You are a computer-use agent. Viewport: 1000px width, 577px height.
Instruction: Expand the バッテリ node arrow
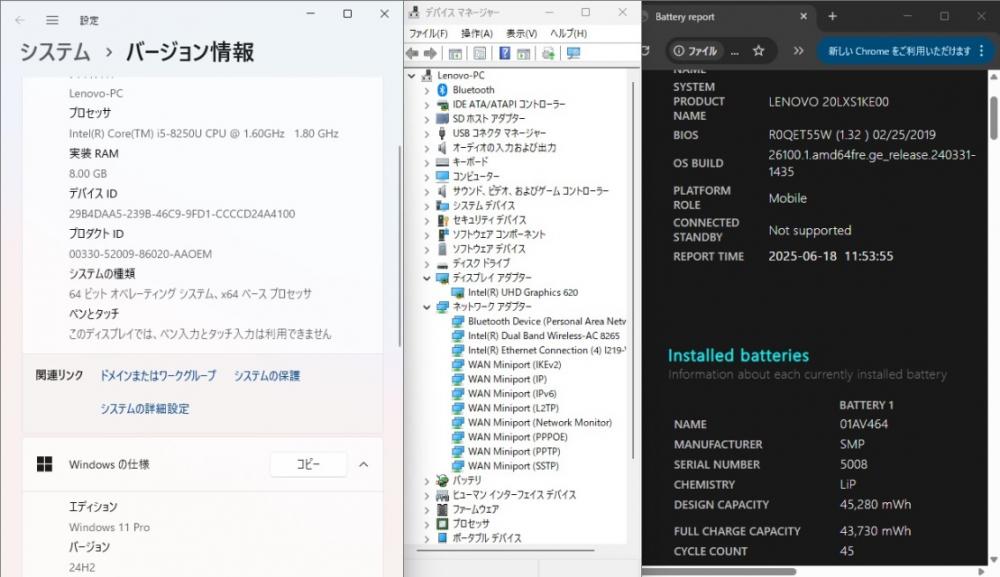[427, 481]
